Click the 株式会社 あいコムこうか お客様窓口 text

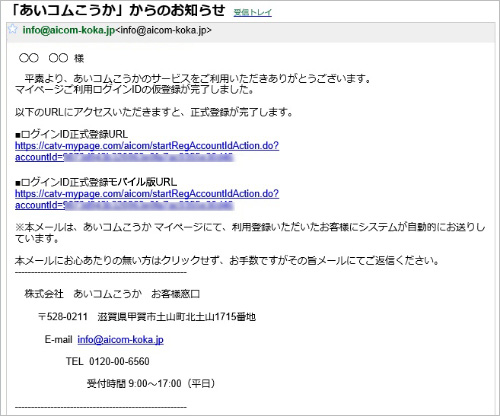pyautogui.click(x=112, y=294)
